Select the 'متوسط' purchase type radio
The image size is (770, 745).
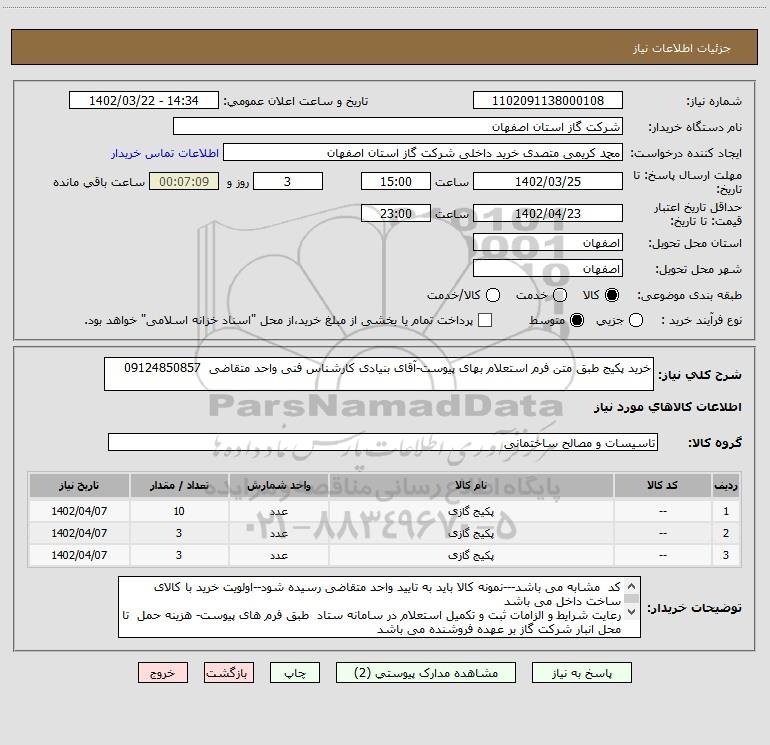tap(577, 320)
